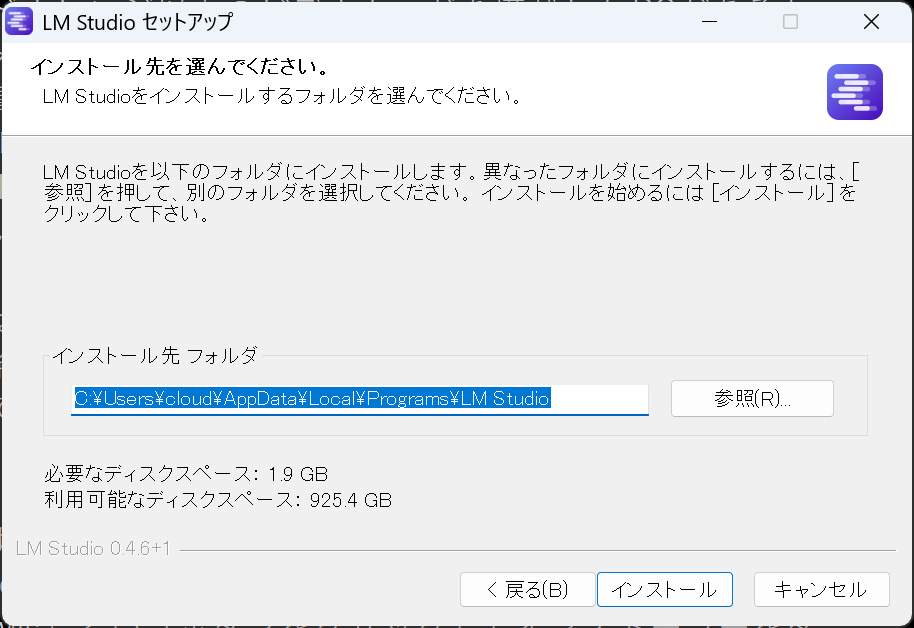Open the folder browser with 参照(R) button
Image resolution: width=914 pixels, height=628 pixels.
pyautogui.click(x=751, y=398)
